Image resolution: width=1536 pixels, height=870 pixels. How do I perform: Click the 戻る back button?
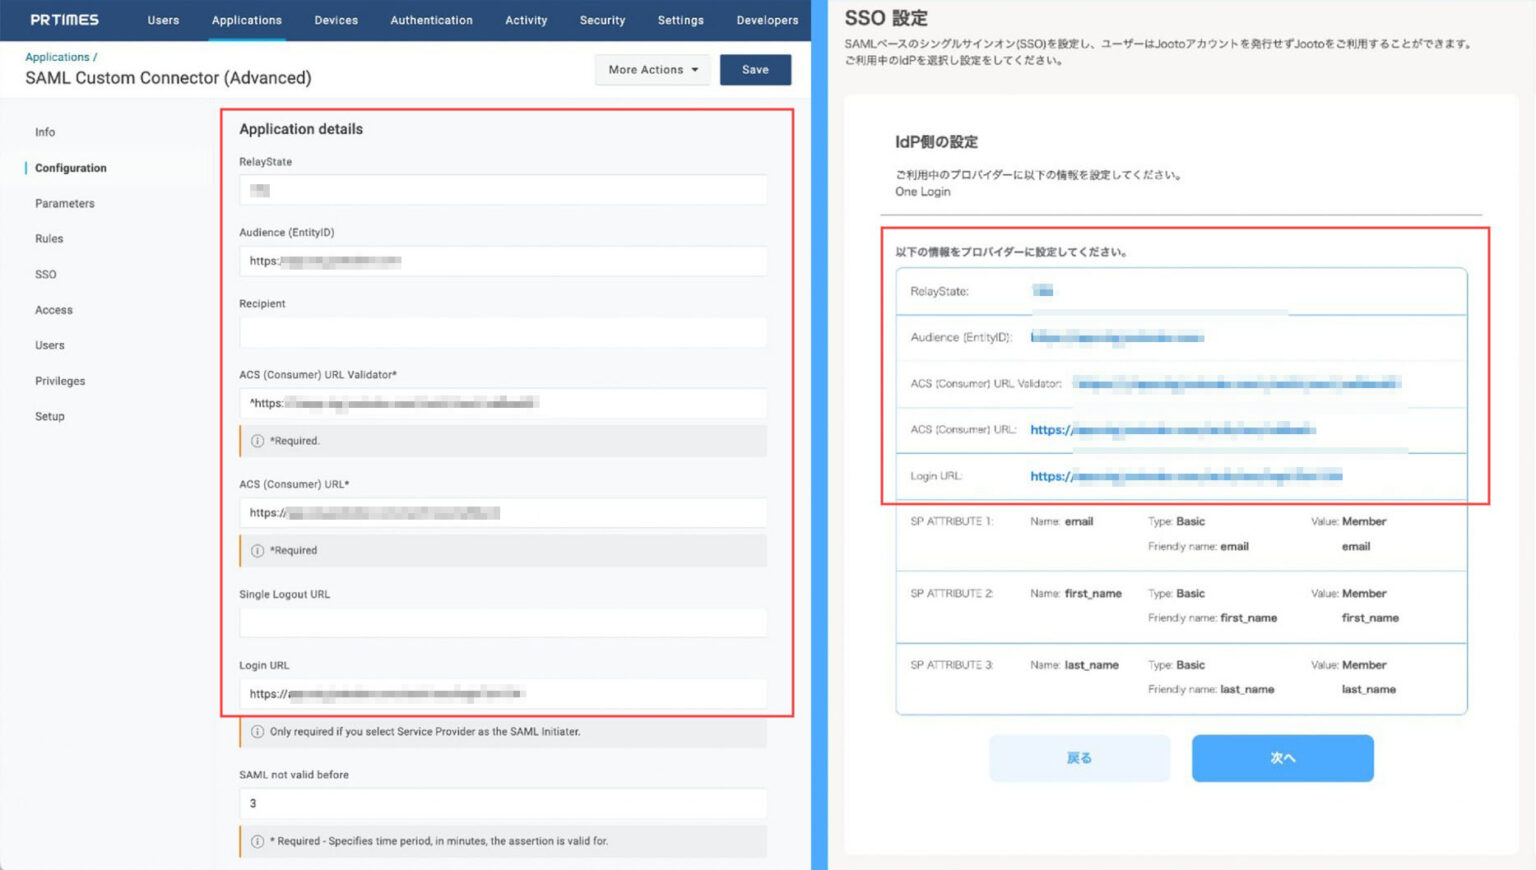click(x=1079, y=758)
